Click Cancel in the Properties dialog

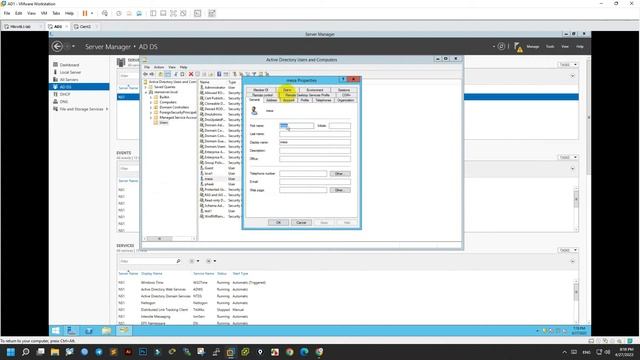301,222
